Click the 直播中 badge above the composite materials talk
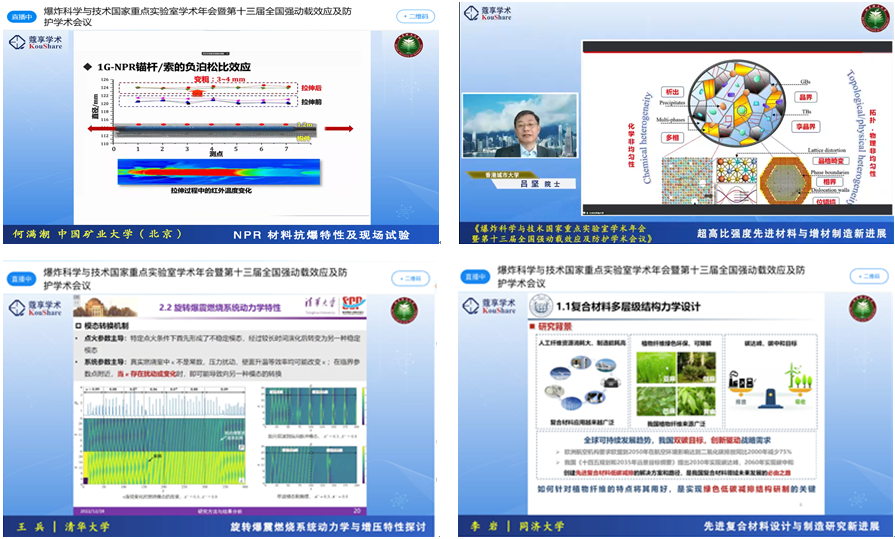The height and width of the screenshot is (539, 895). (472, 276)
